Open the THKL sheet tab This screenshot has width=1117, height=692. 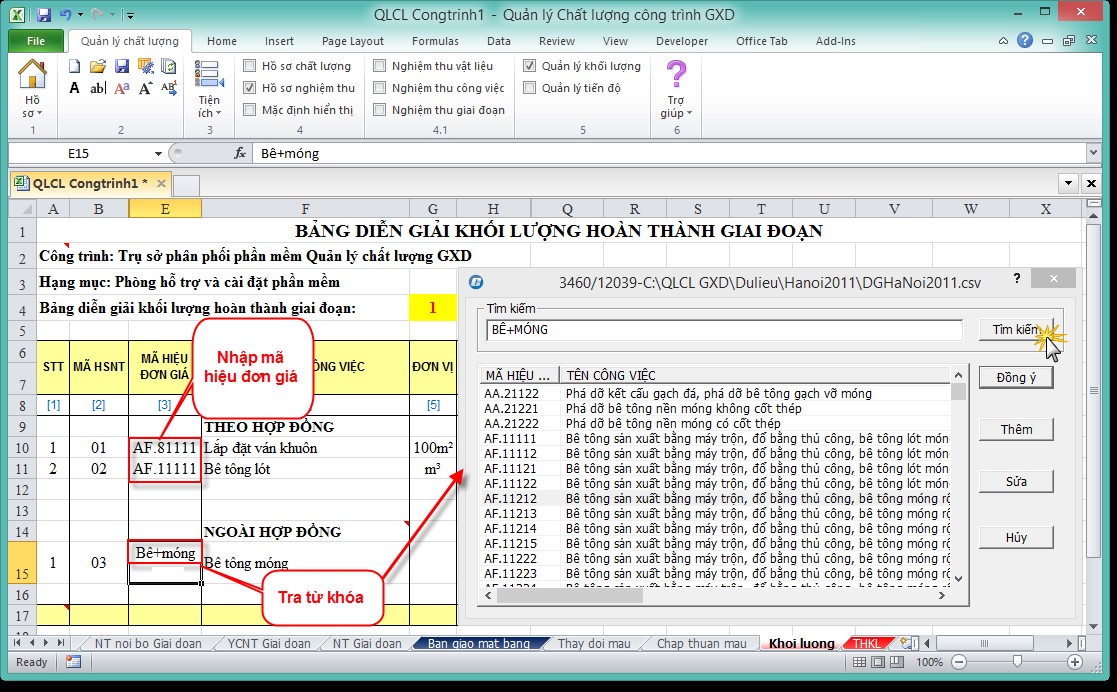[866, 643]
